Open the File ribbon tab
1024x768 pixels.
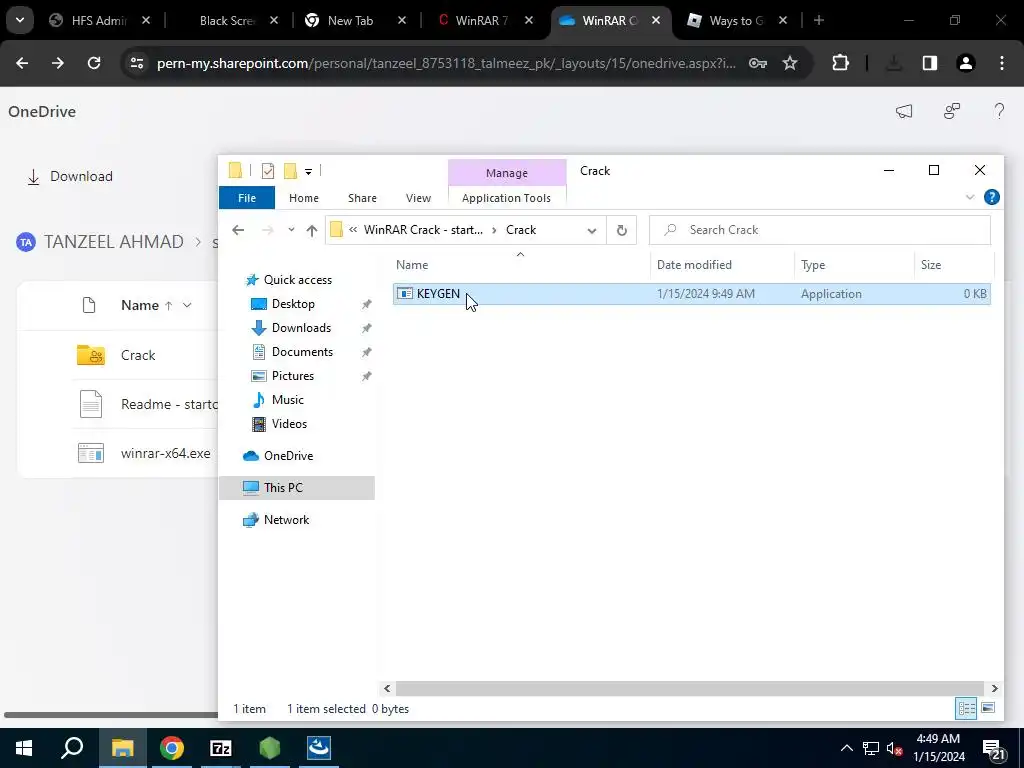[x=247, y=198]
